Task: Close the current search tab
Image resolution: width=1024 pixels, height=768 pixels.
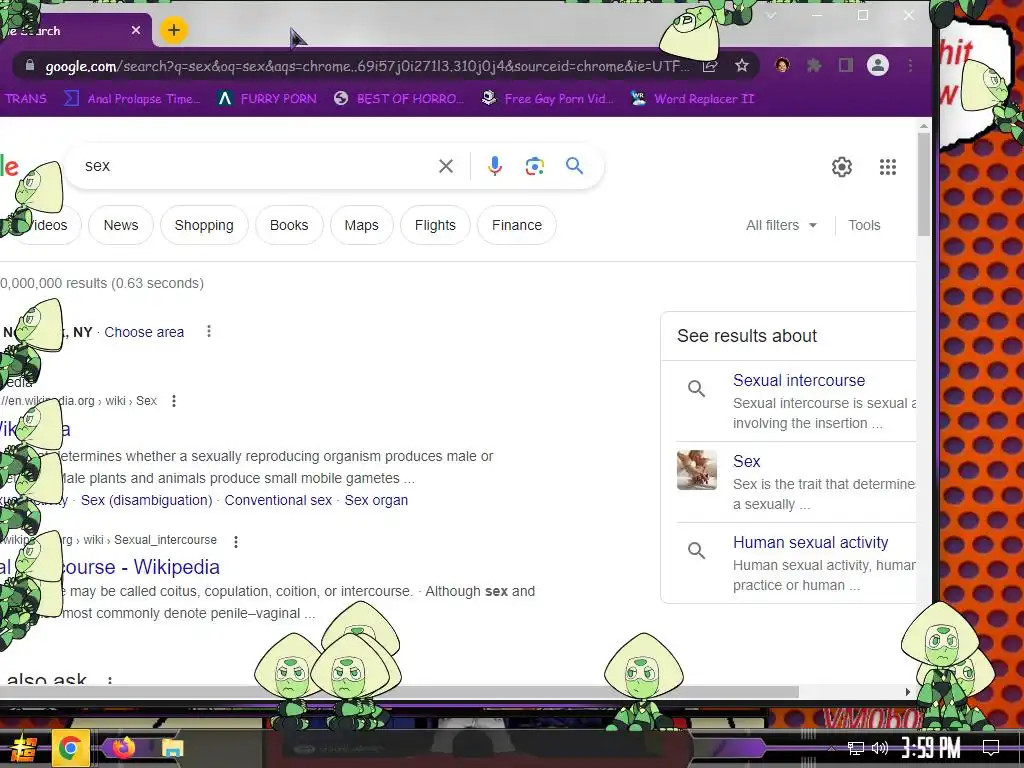Action: point(136,30)
